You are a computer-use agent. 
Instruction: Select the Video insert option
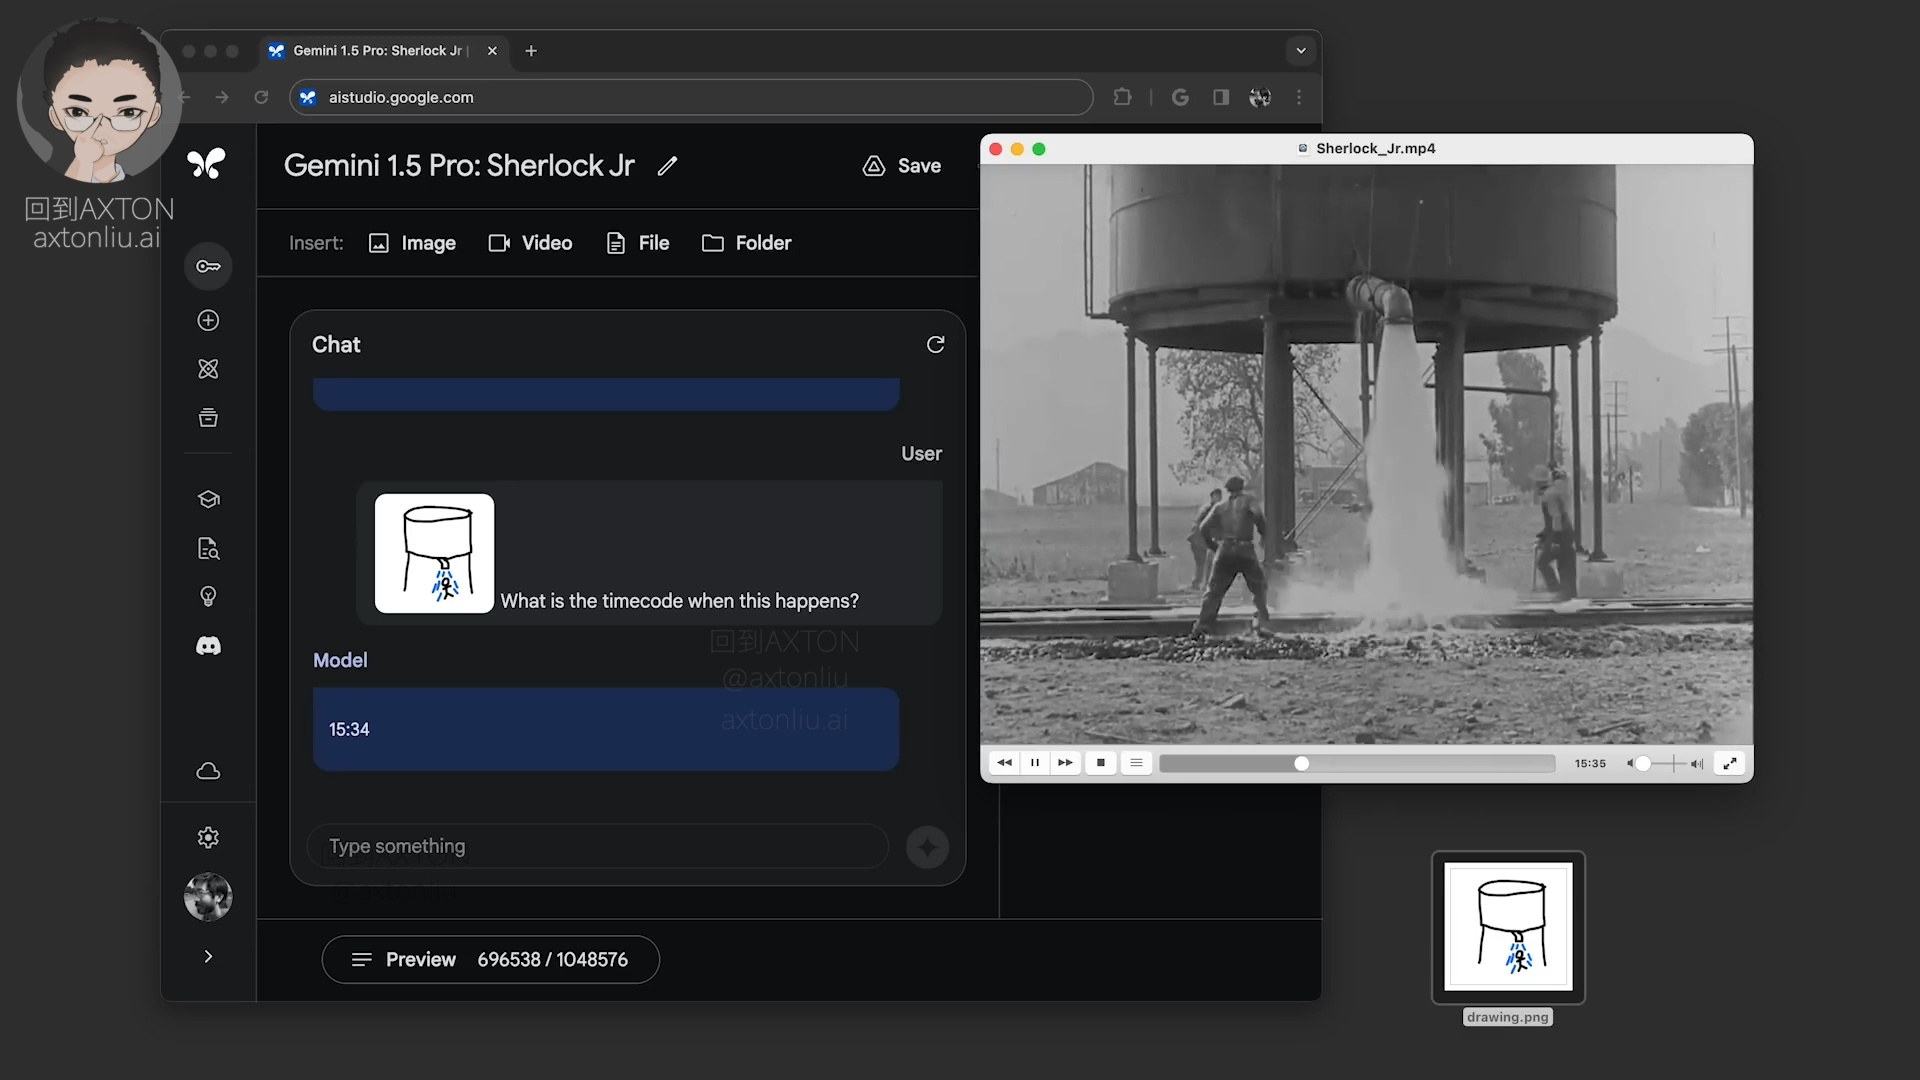point(530,243)
